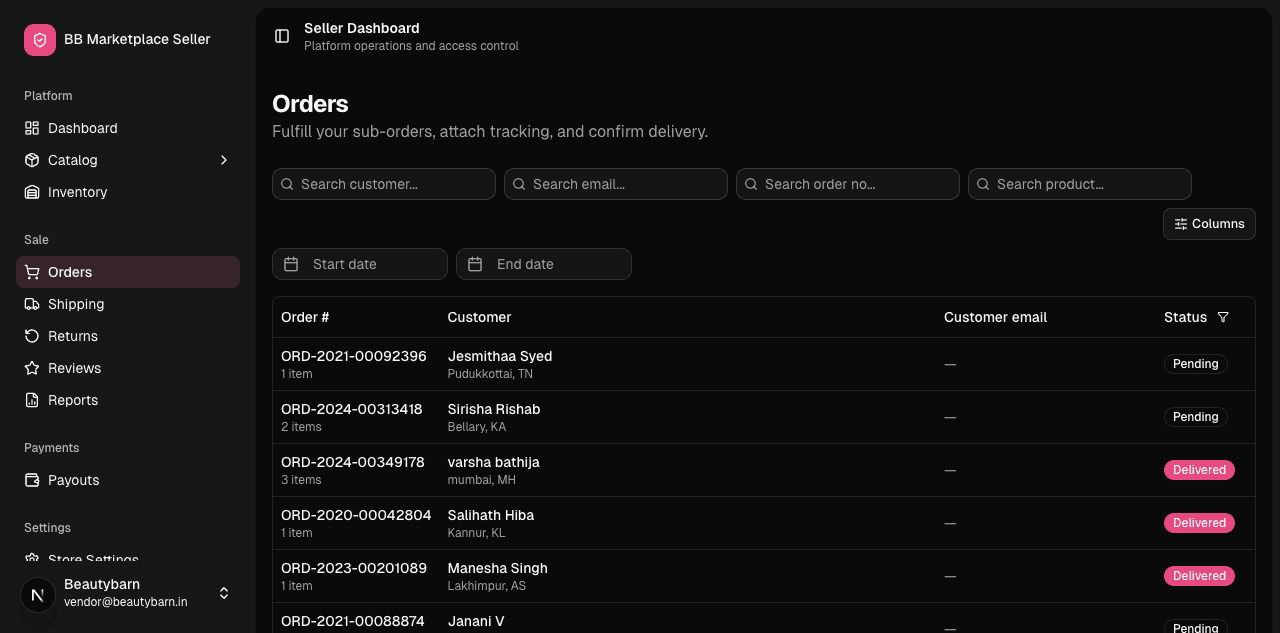Click customer name Sirisha Rishab

494,409
